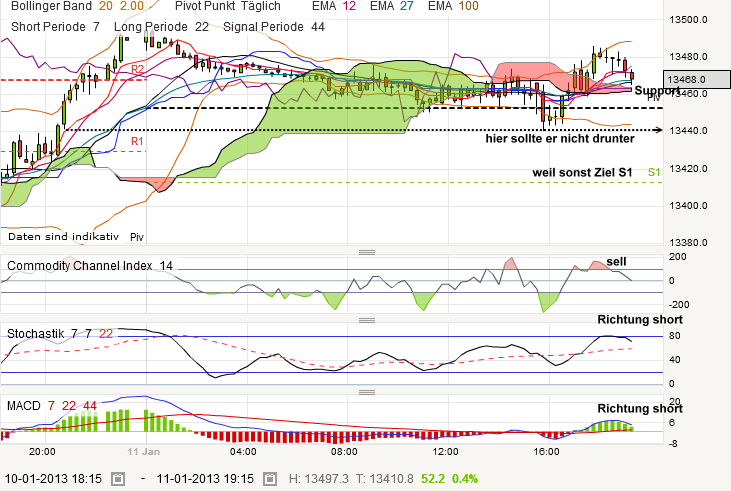The width and height of the screenshot is (731, 491).
Task: Grab the divider handle above Stochastik panel
Action: (367, 320)
